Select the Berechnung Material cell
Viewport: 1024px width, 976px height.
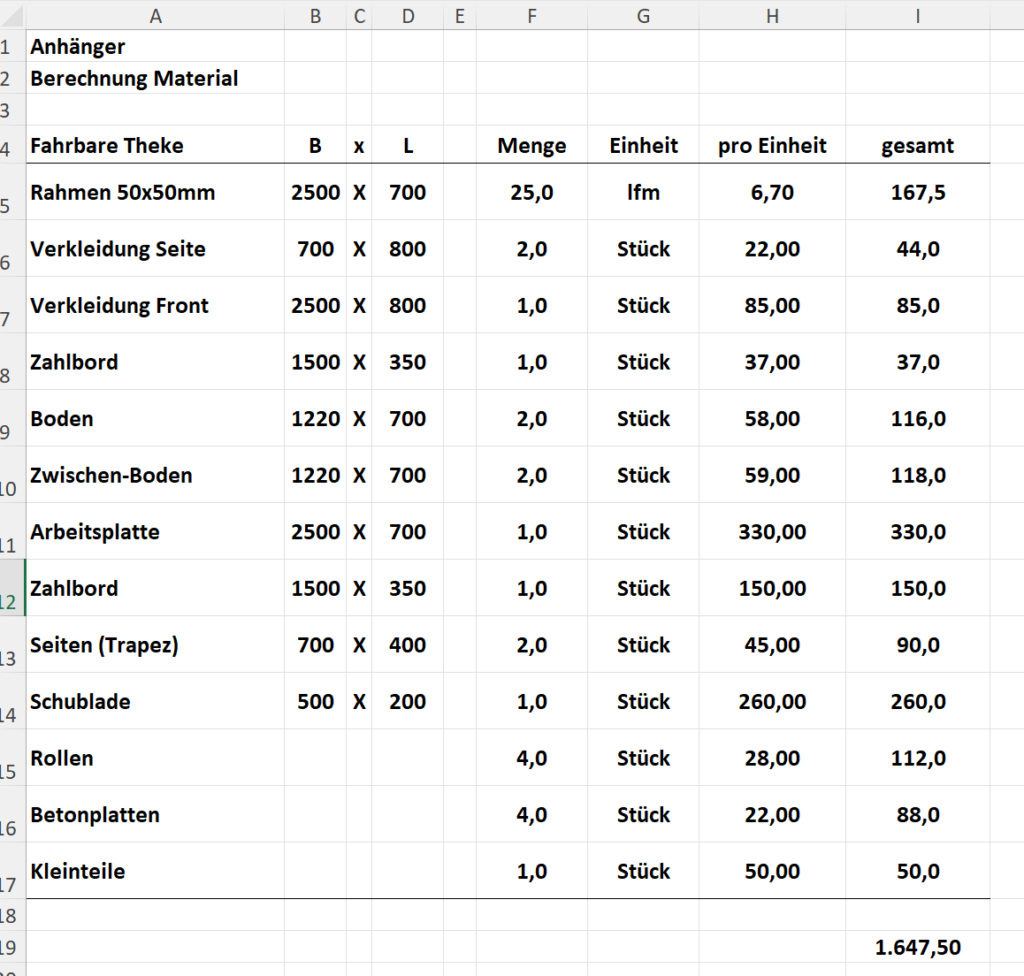click(155, 78)
